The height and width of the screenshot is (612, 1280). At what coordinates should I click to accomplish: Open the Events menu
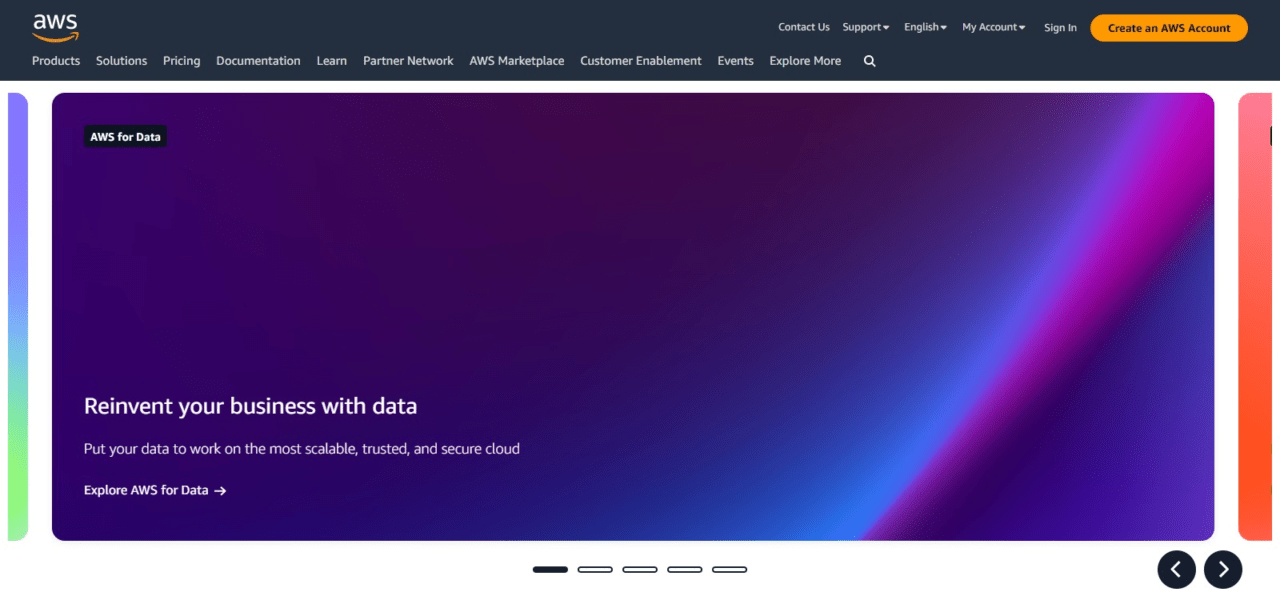(735, 61)
